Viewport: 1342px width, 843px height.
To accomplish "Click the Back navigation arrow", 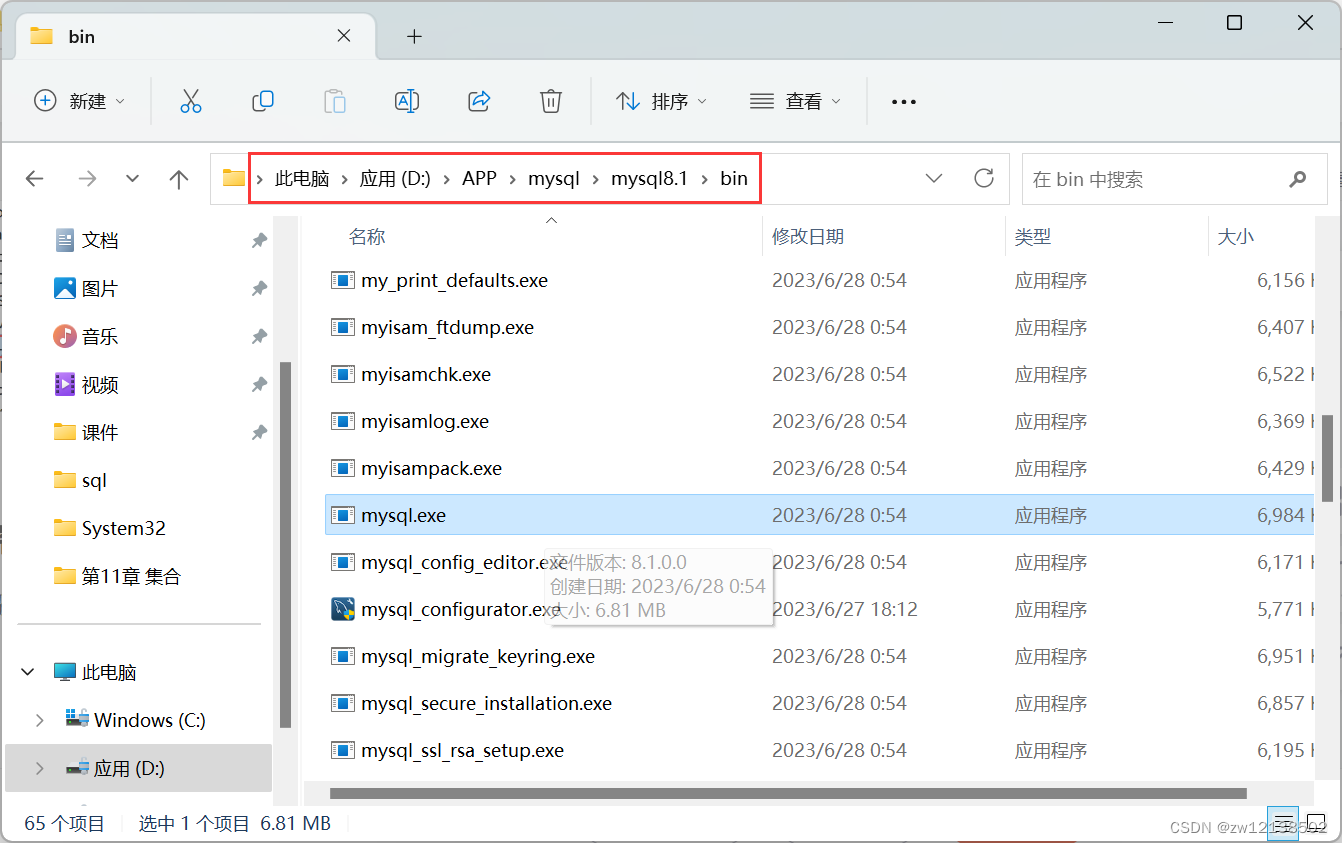I will 35,179.
